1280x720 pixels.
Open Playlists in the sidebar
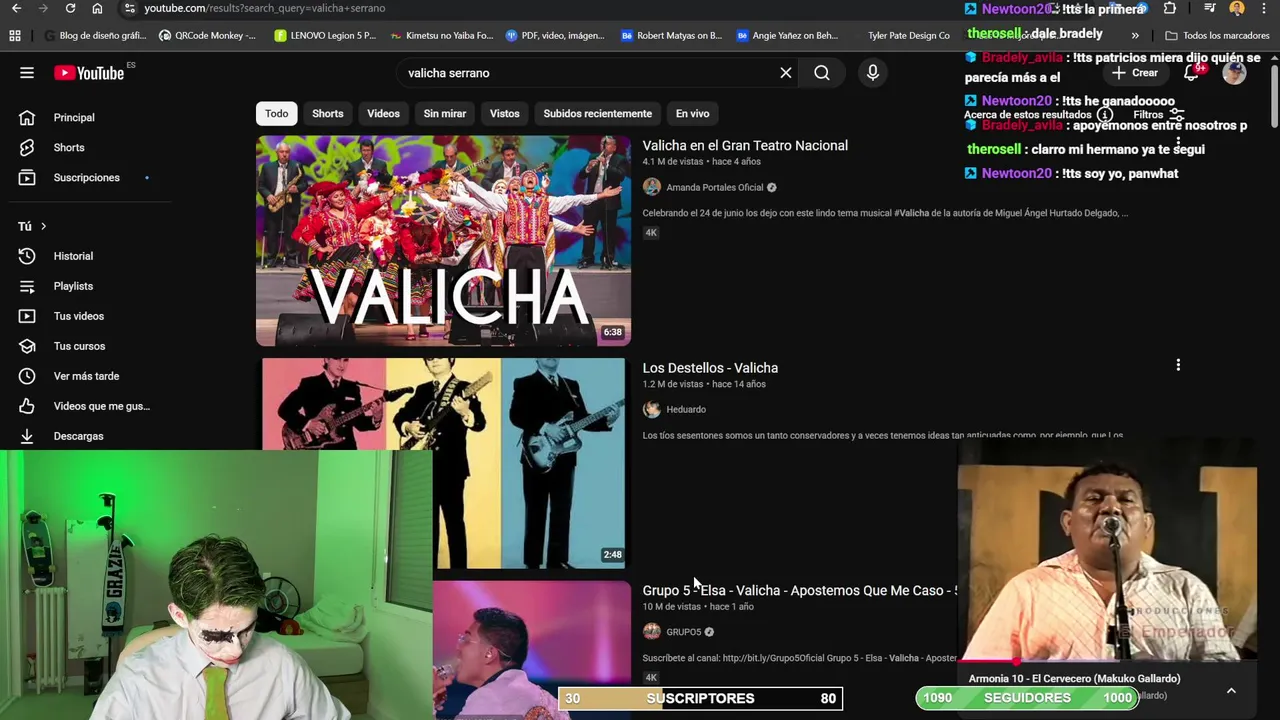[73, 286]
